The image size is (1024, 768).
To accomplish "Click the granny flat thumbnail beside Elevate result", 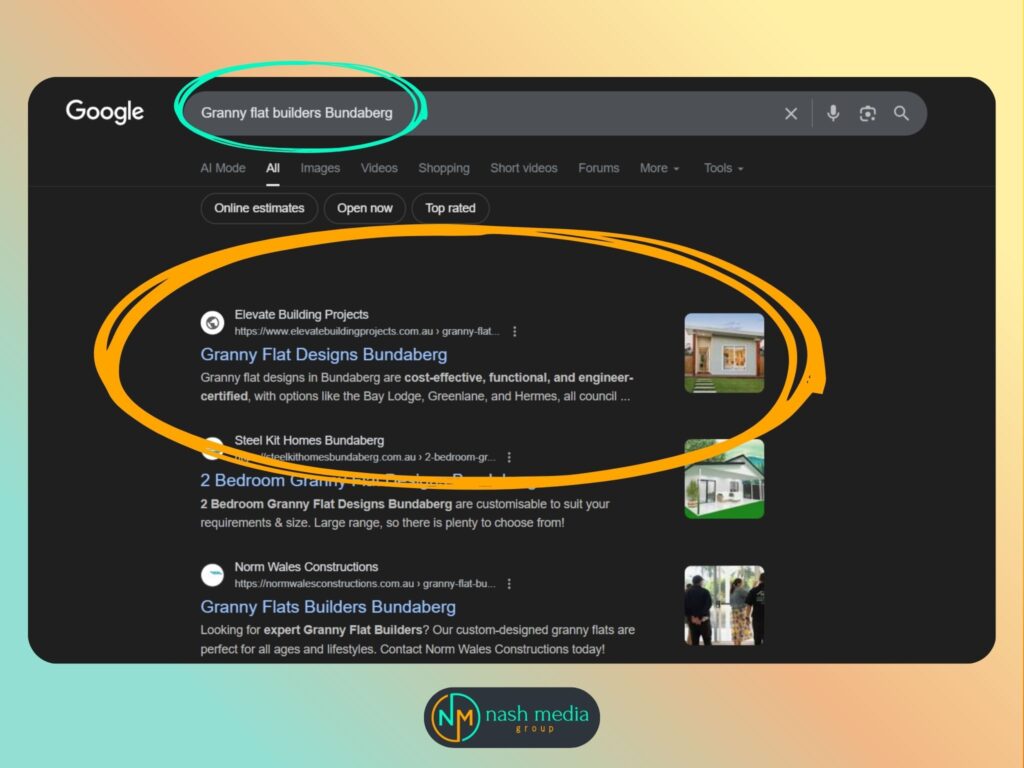I will 723,351.
